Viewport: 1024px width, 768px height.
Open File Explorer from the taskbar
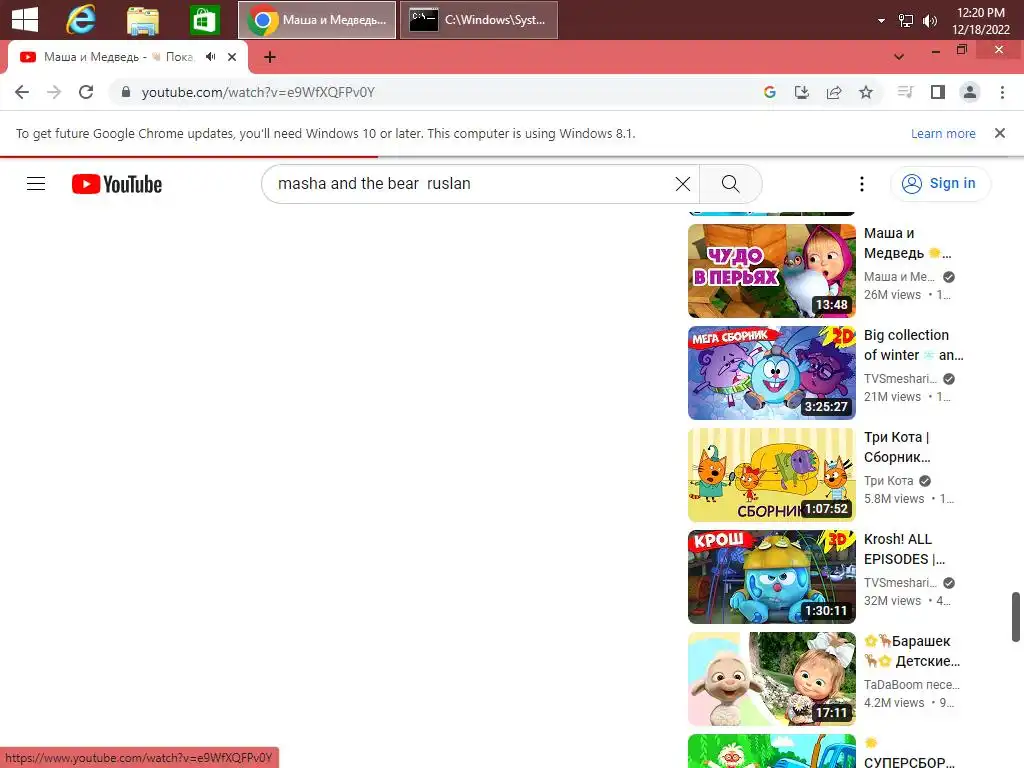point(142,20)
